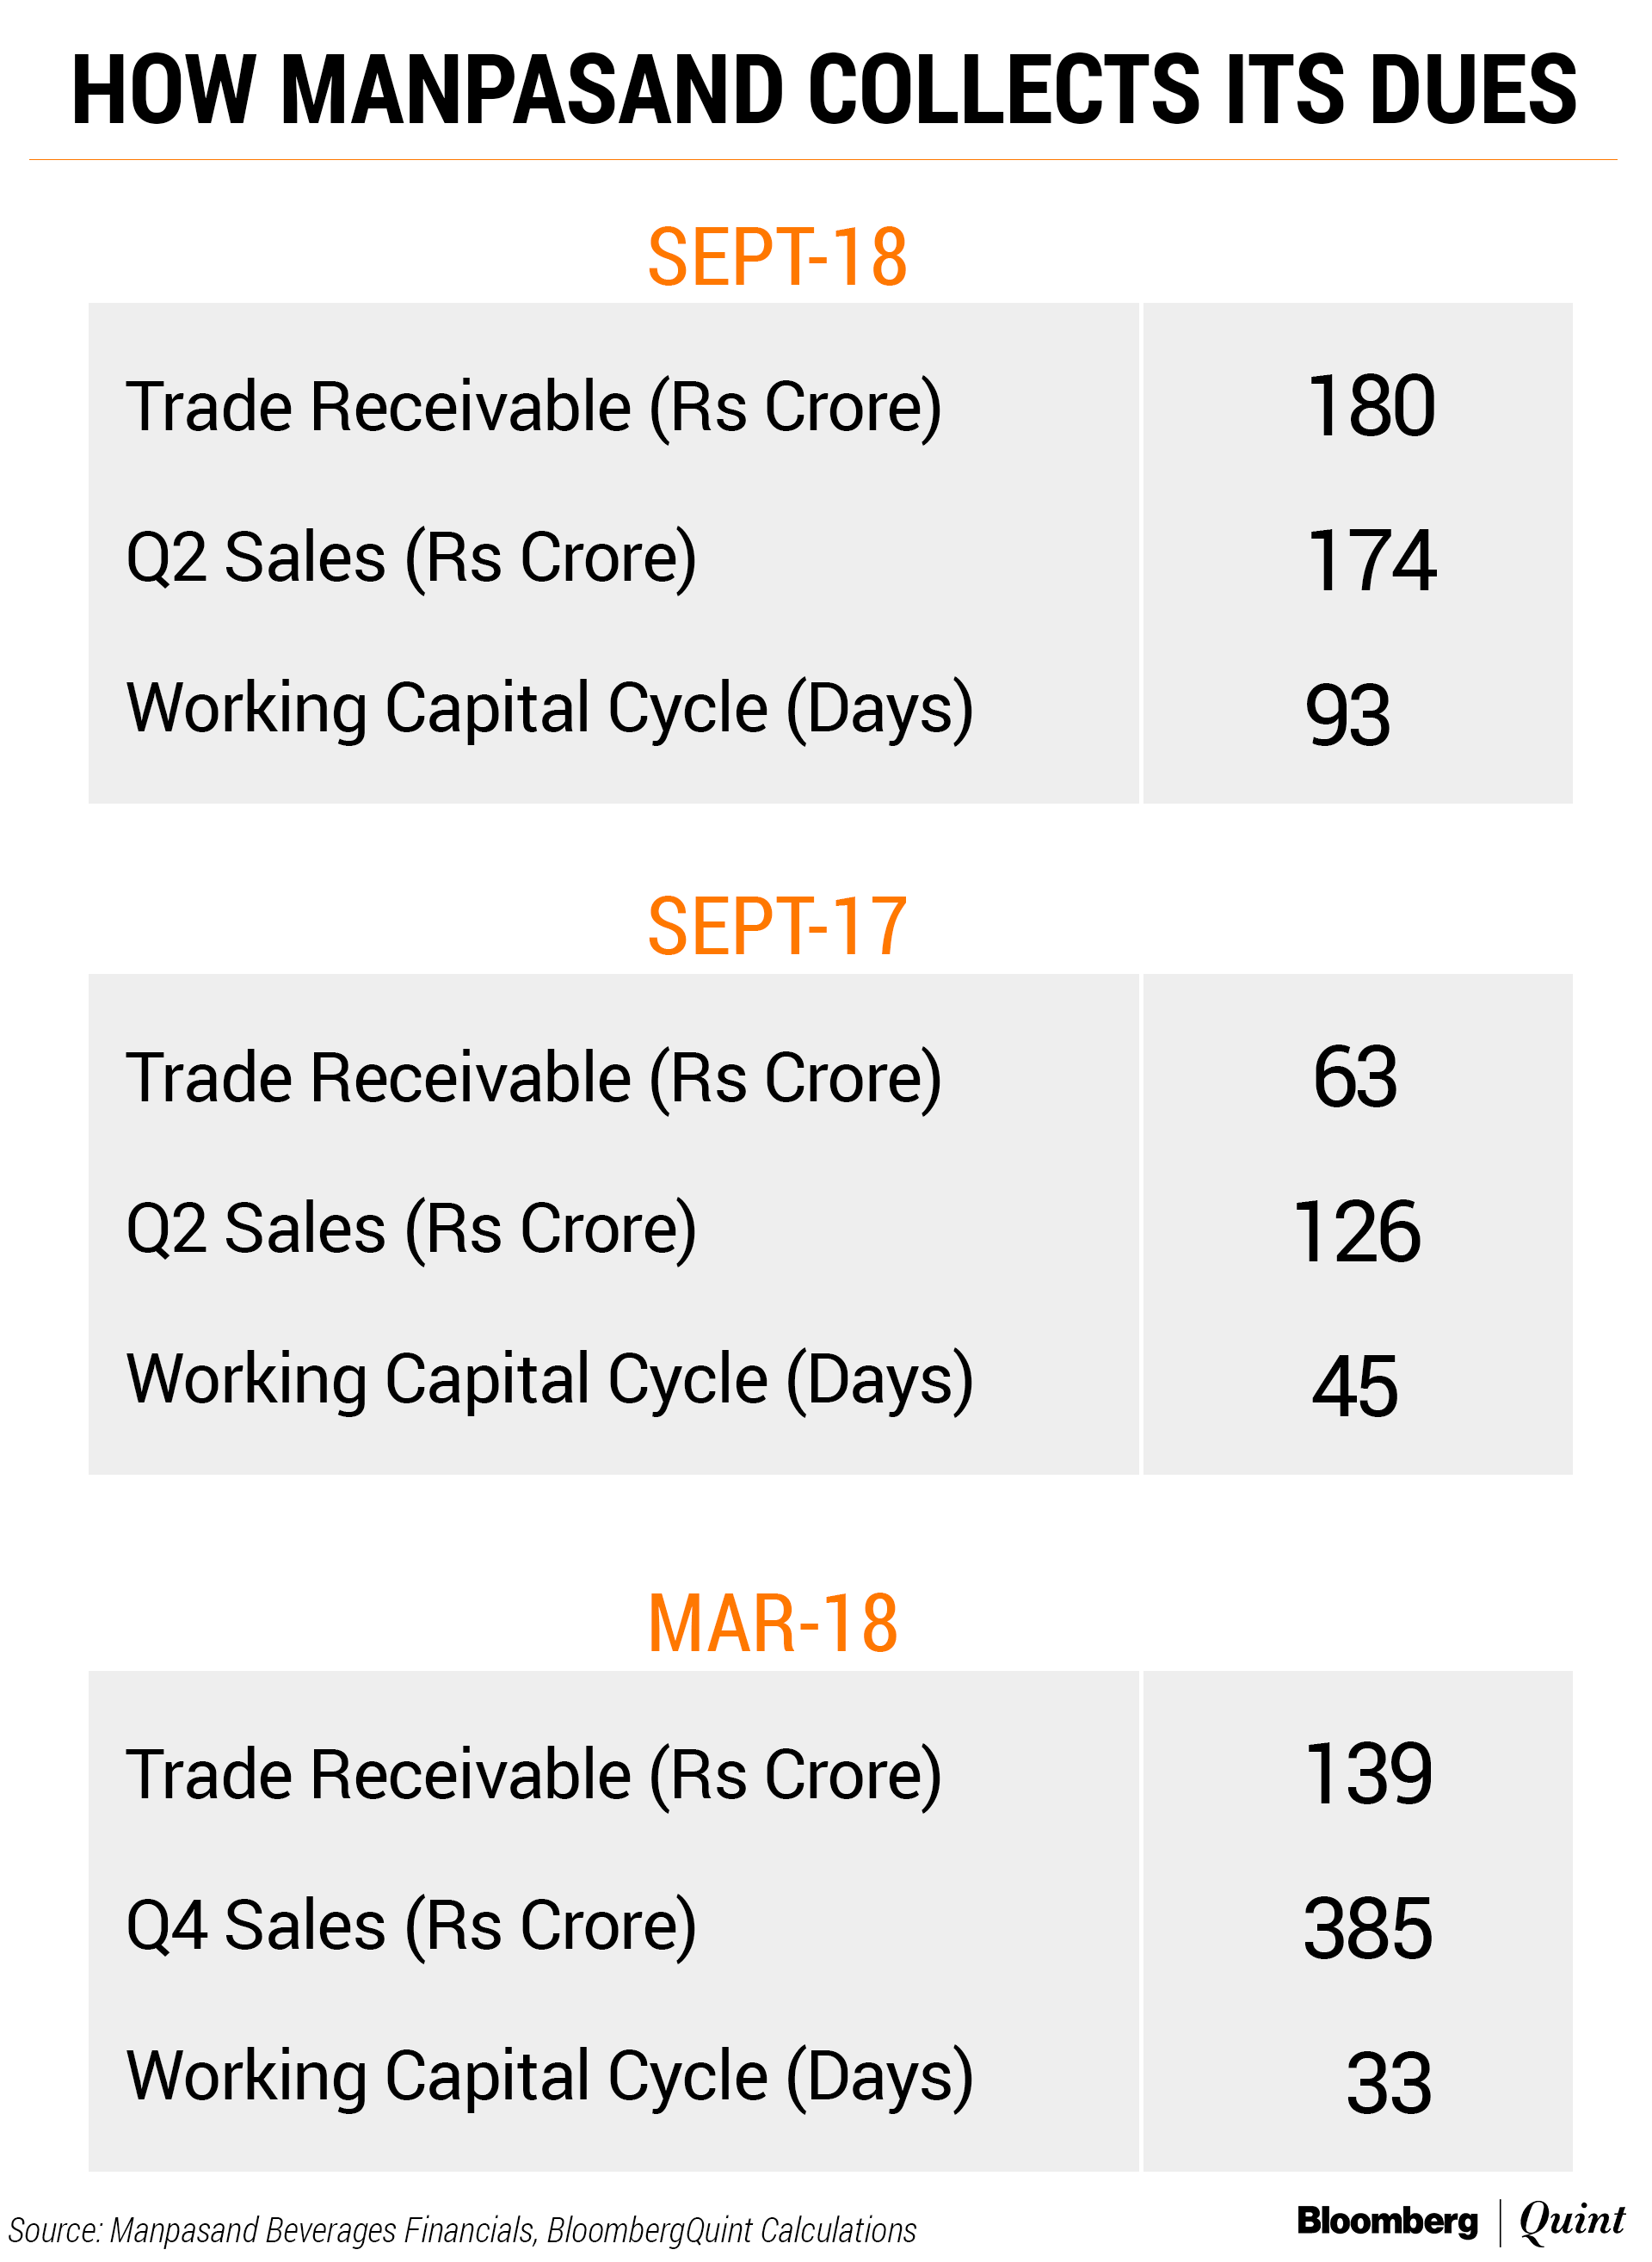
Task: Click the Sept-18 trade receivable value 180
Action: click(1371, 406)
